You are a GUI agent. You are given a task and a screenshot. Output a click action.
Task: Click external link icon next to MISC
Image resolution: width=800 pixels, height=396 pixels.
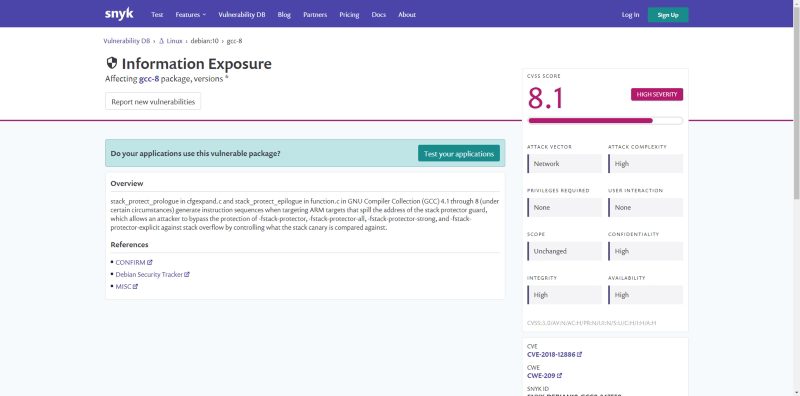click(x=135, y=287)
